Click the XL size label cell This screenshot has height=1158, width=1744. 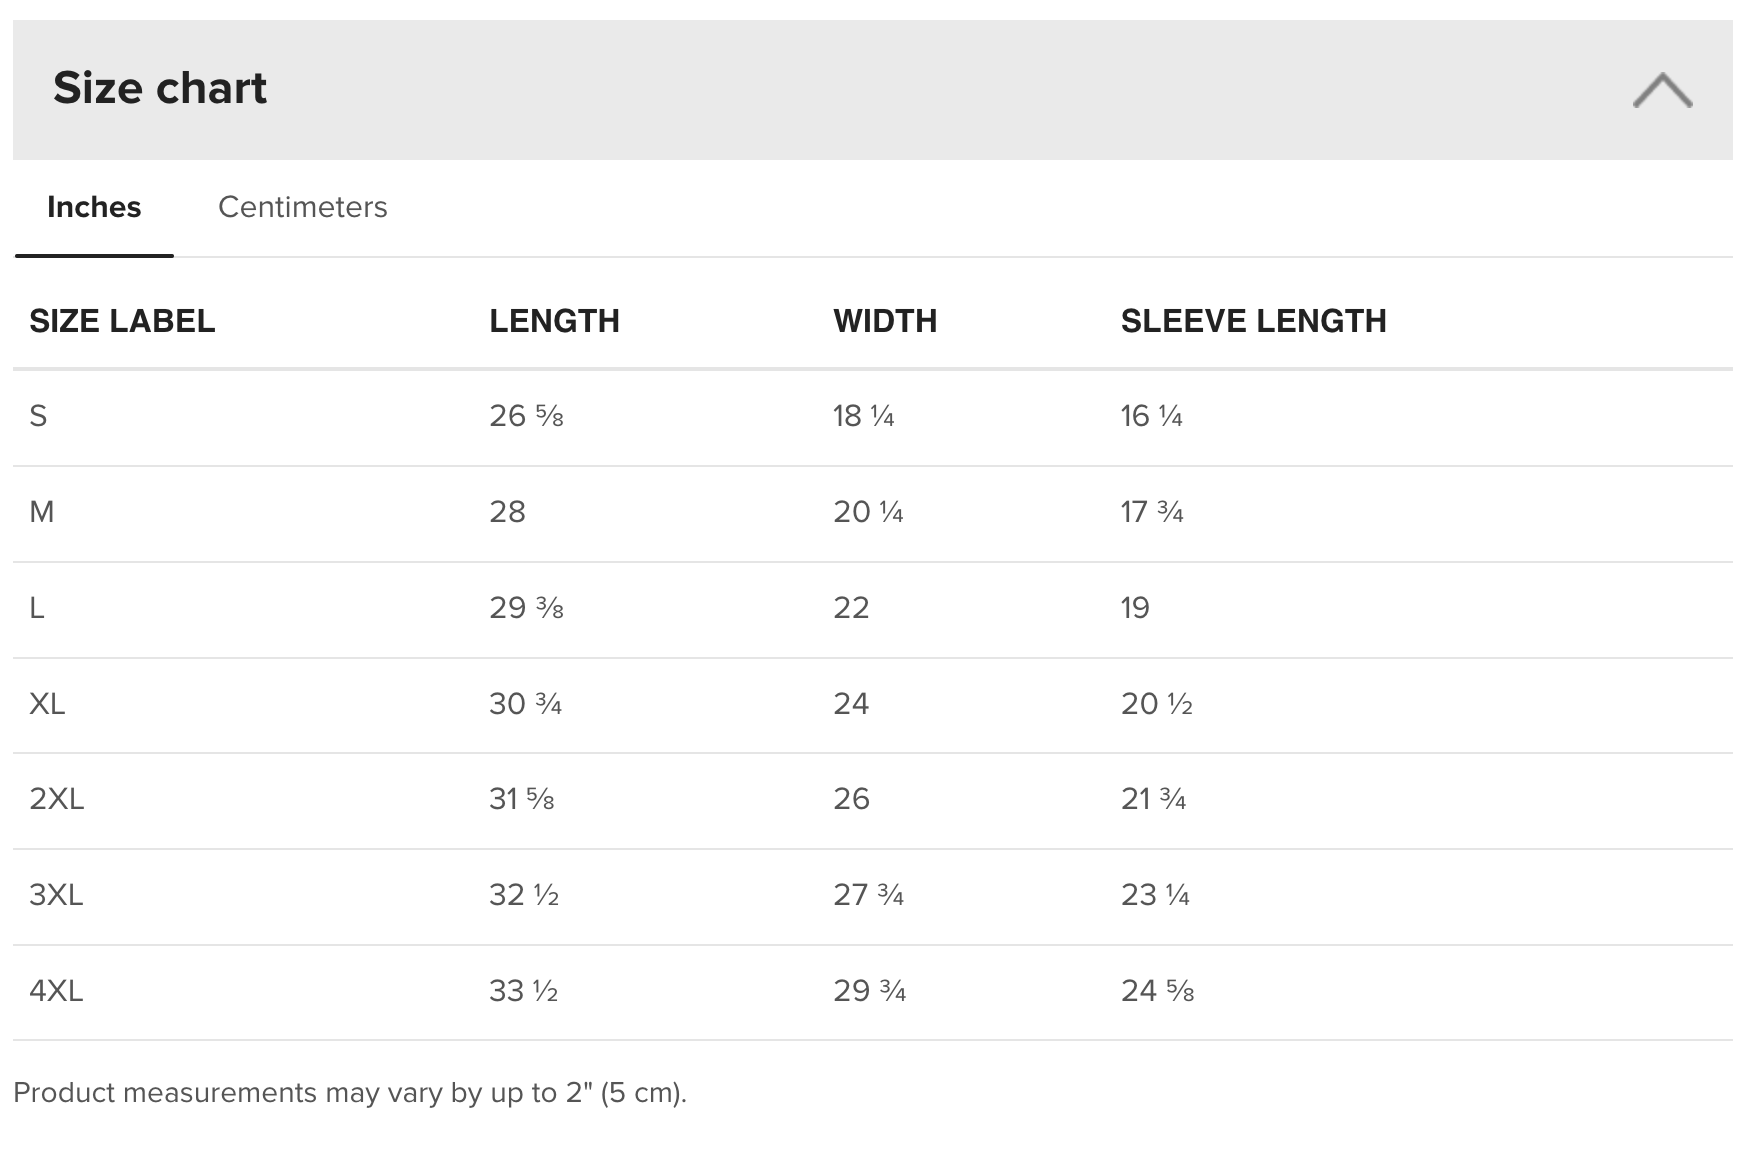47,704
